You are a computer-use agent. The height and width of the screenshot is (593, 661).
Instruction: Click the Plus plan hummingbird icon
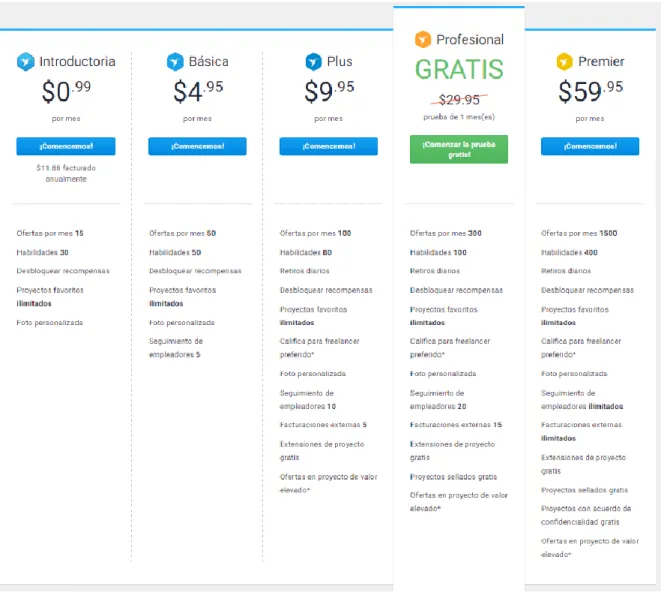[313, 62]
